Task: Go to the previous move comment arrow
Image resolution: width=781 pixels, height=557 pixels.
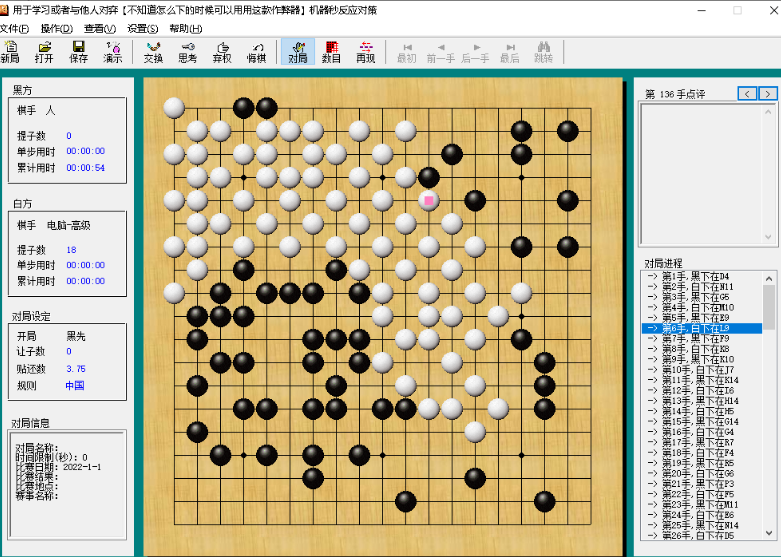Action: tap(747, 93)
